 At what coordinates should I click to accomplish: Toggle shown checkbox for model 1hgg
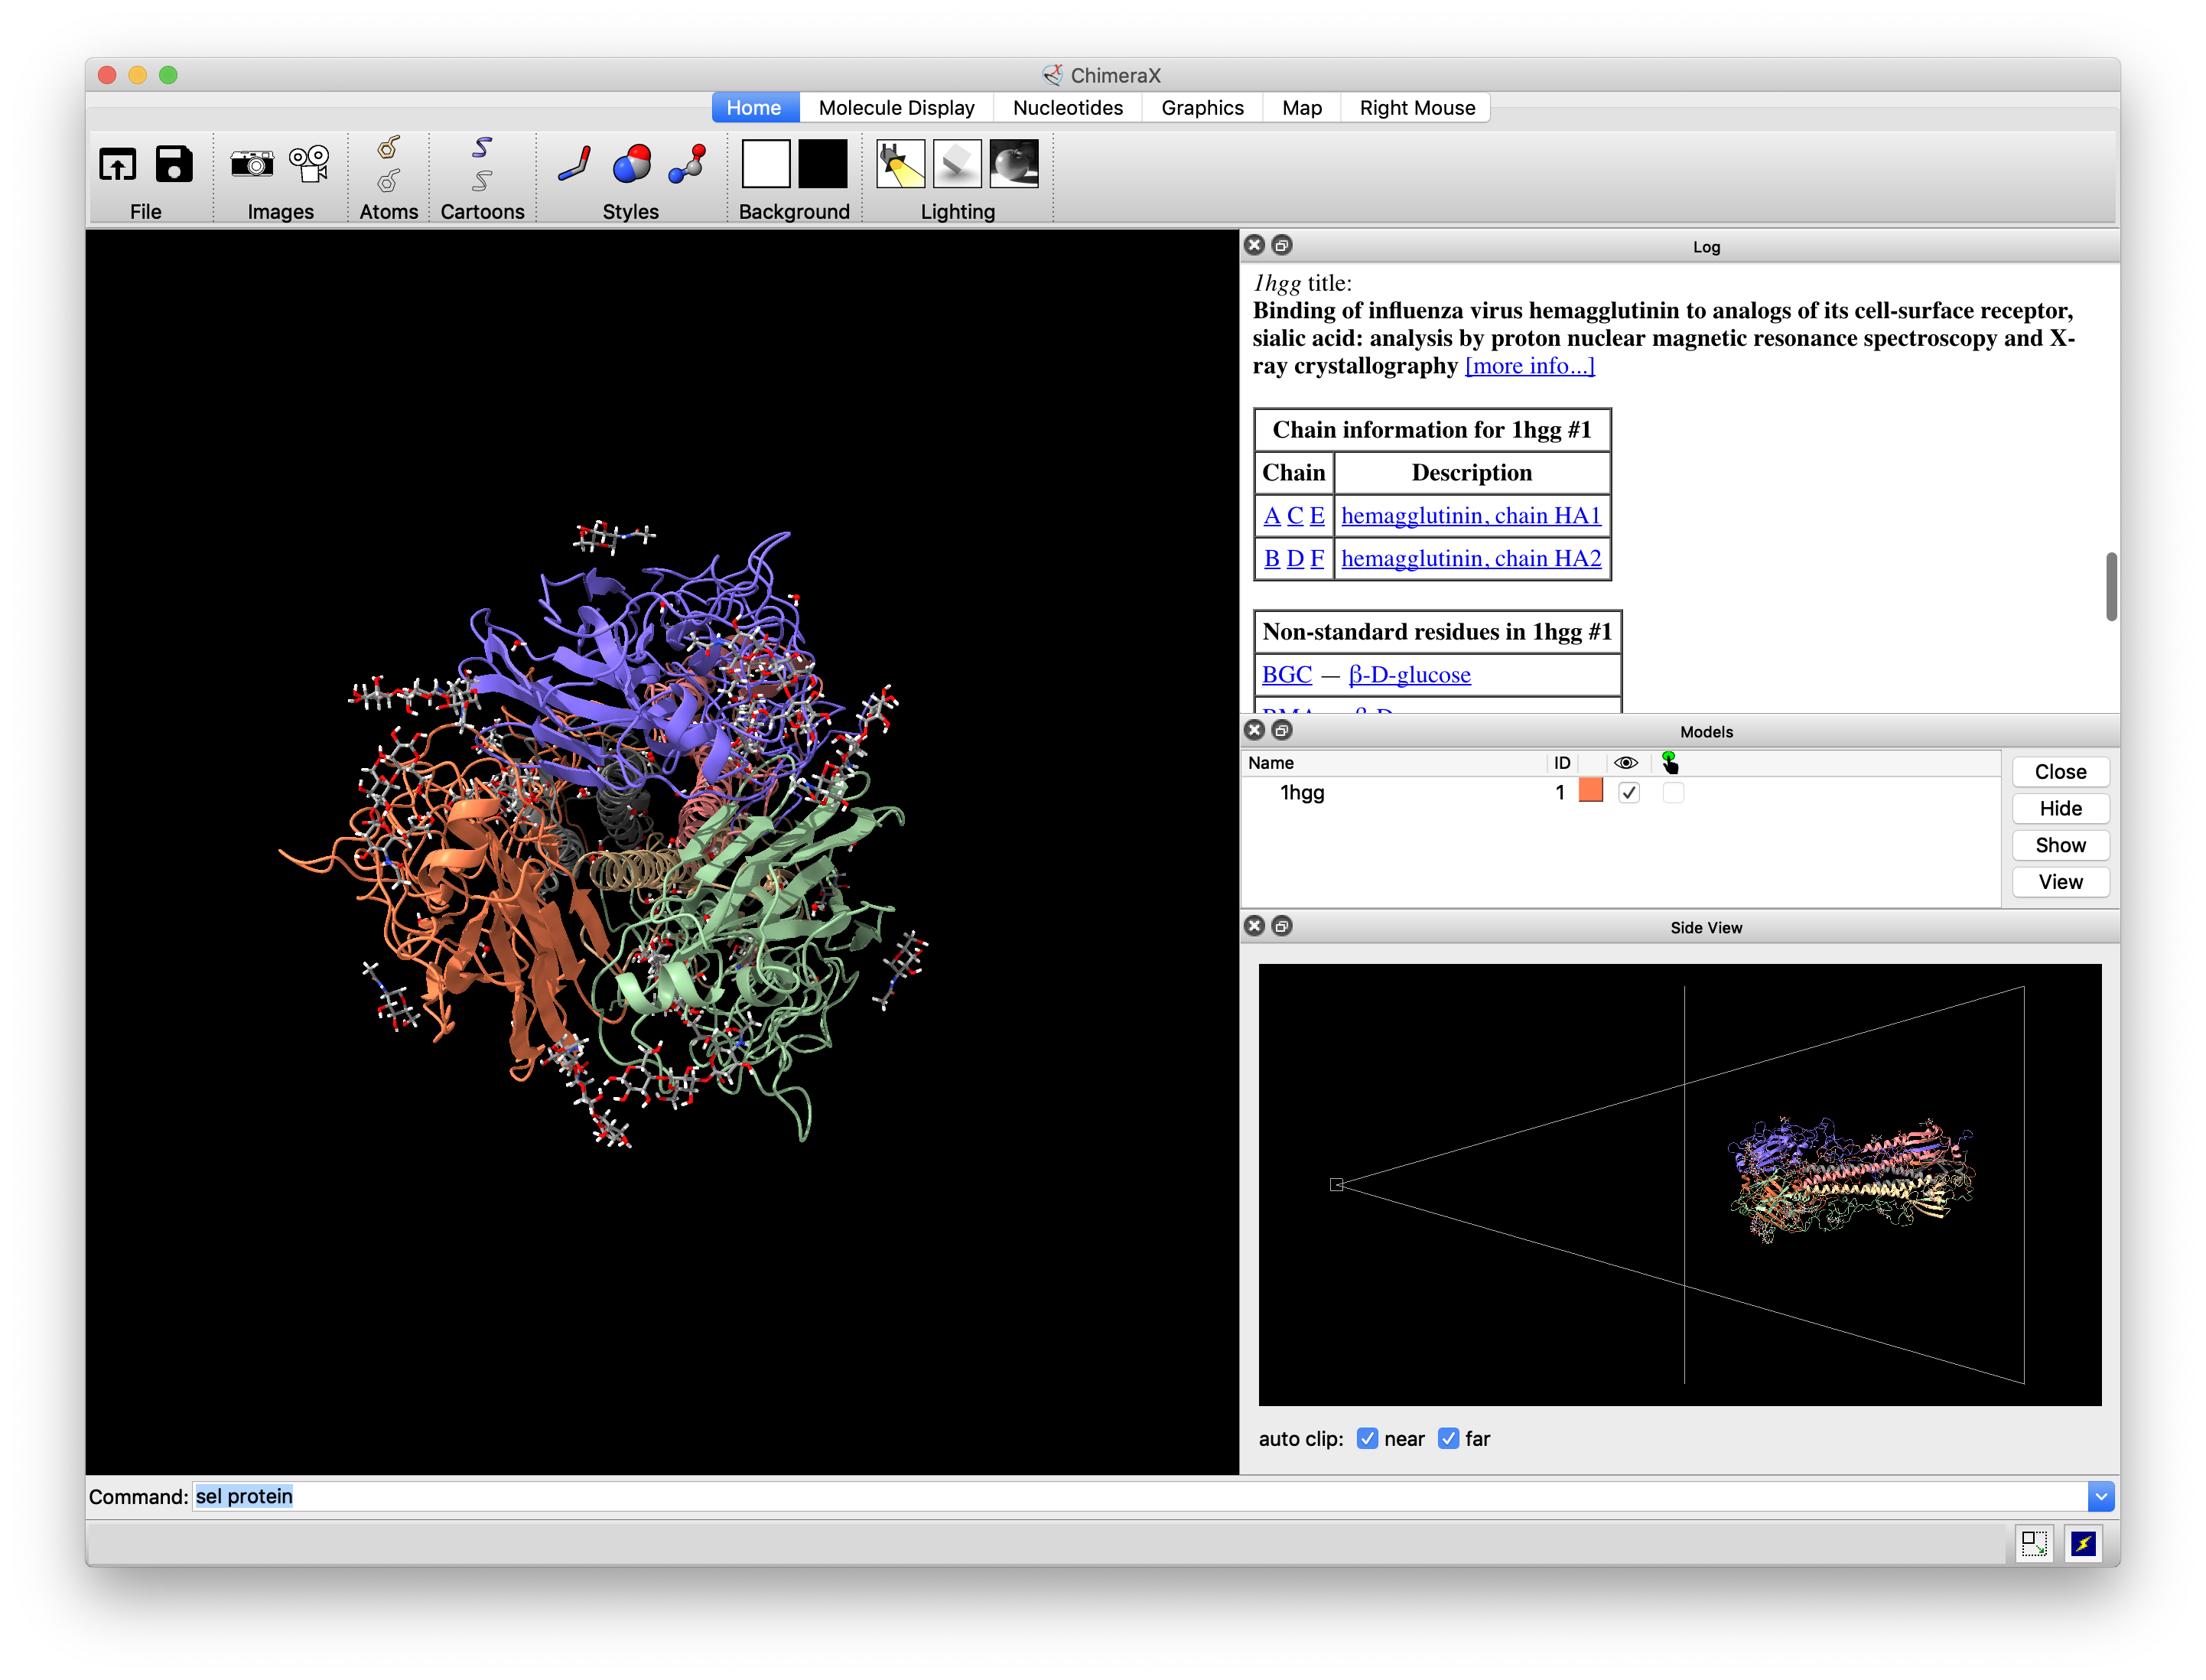1629,793
